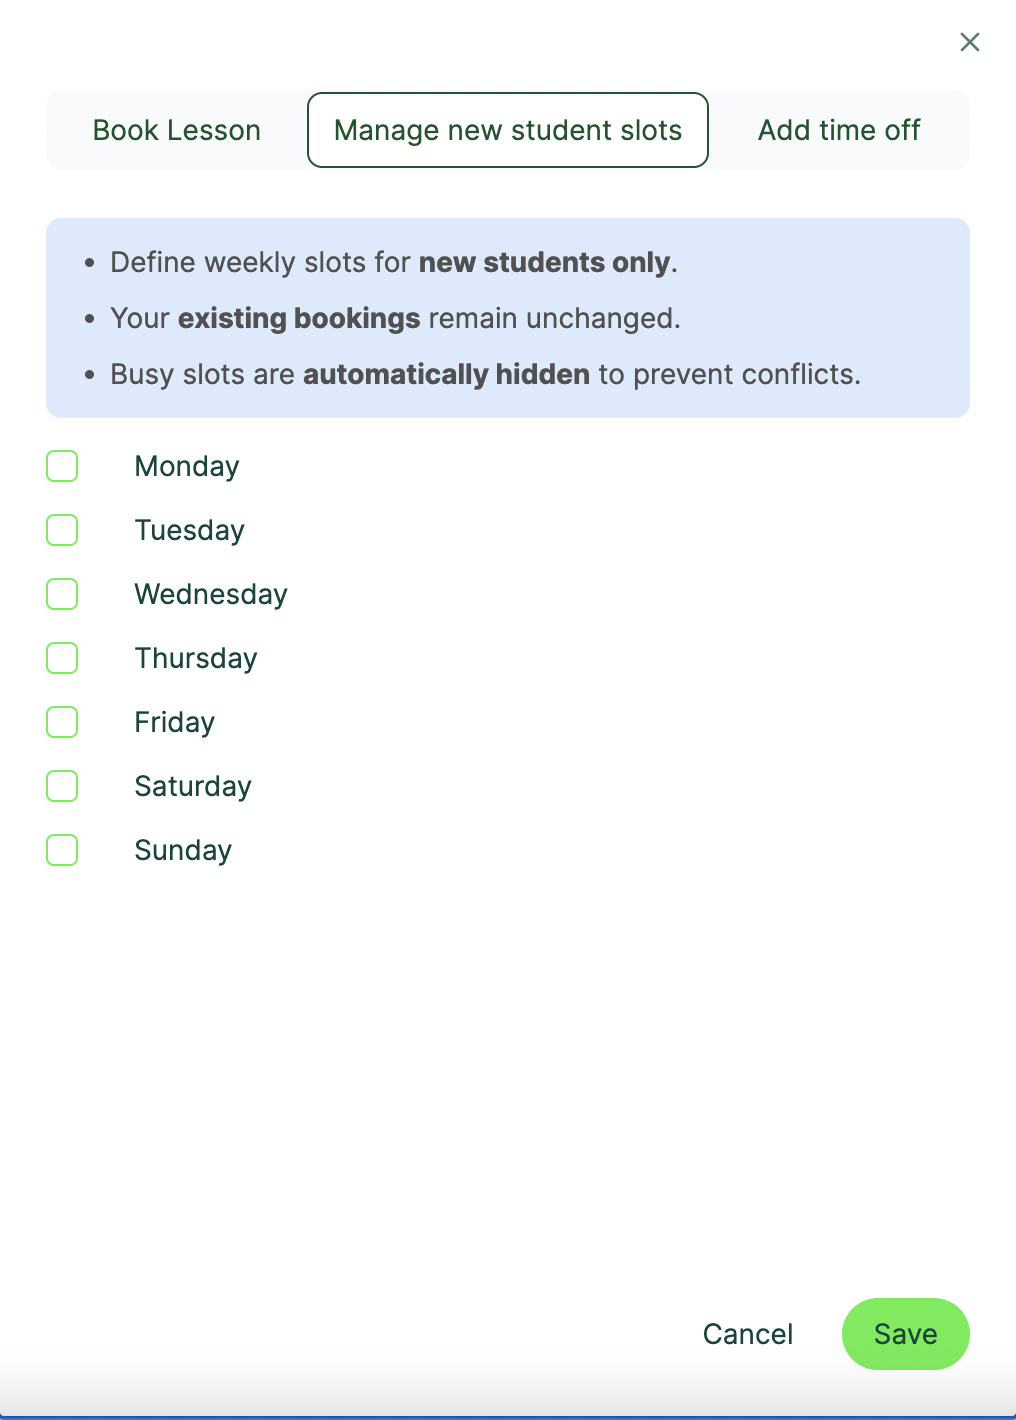Screen dimensions: 1016x1420
Task: Save the new student slot settings
Action: click(x=905, y=1333)
